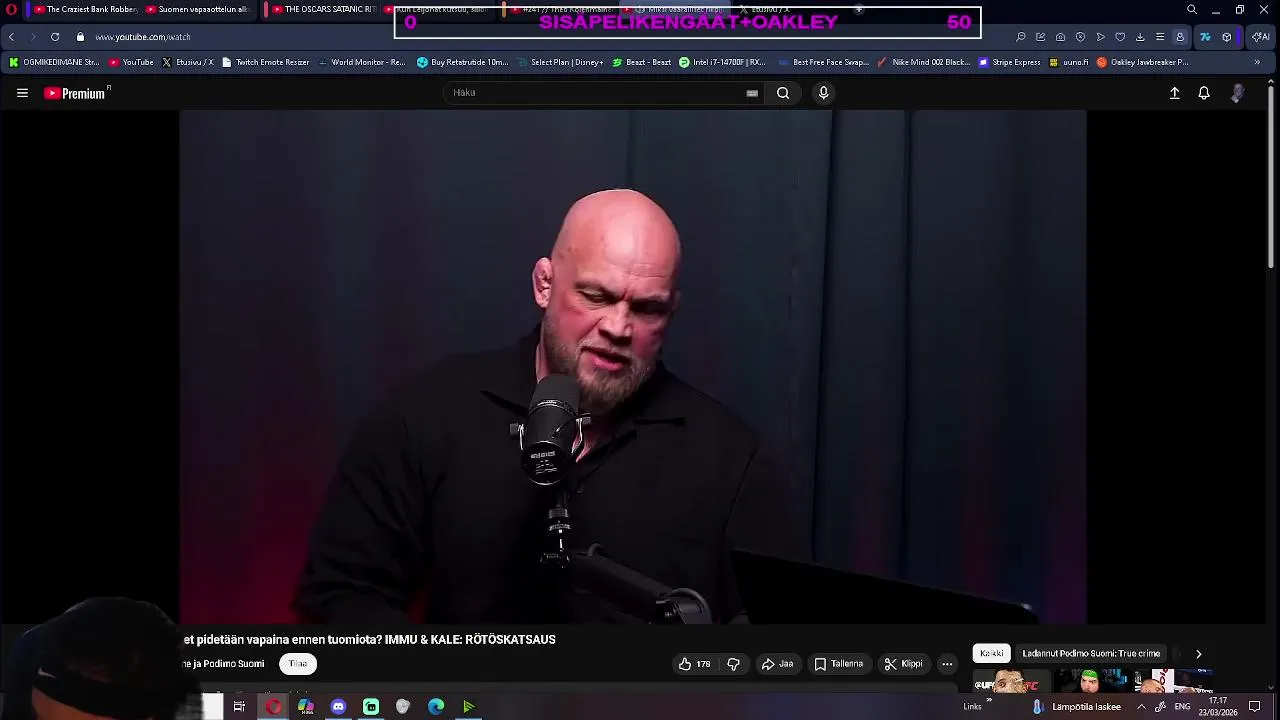Bookmark page with the heart icon
This screenshot has width=1280, height=720.
click(1120, 37)
